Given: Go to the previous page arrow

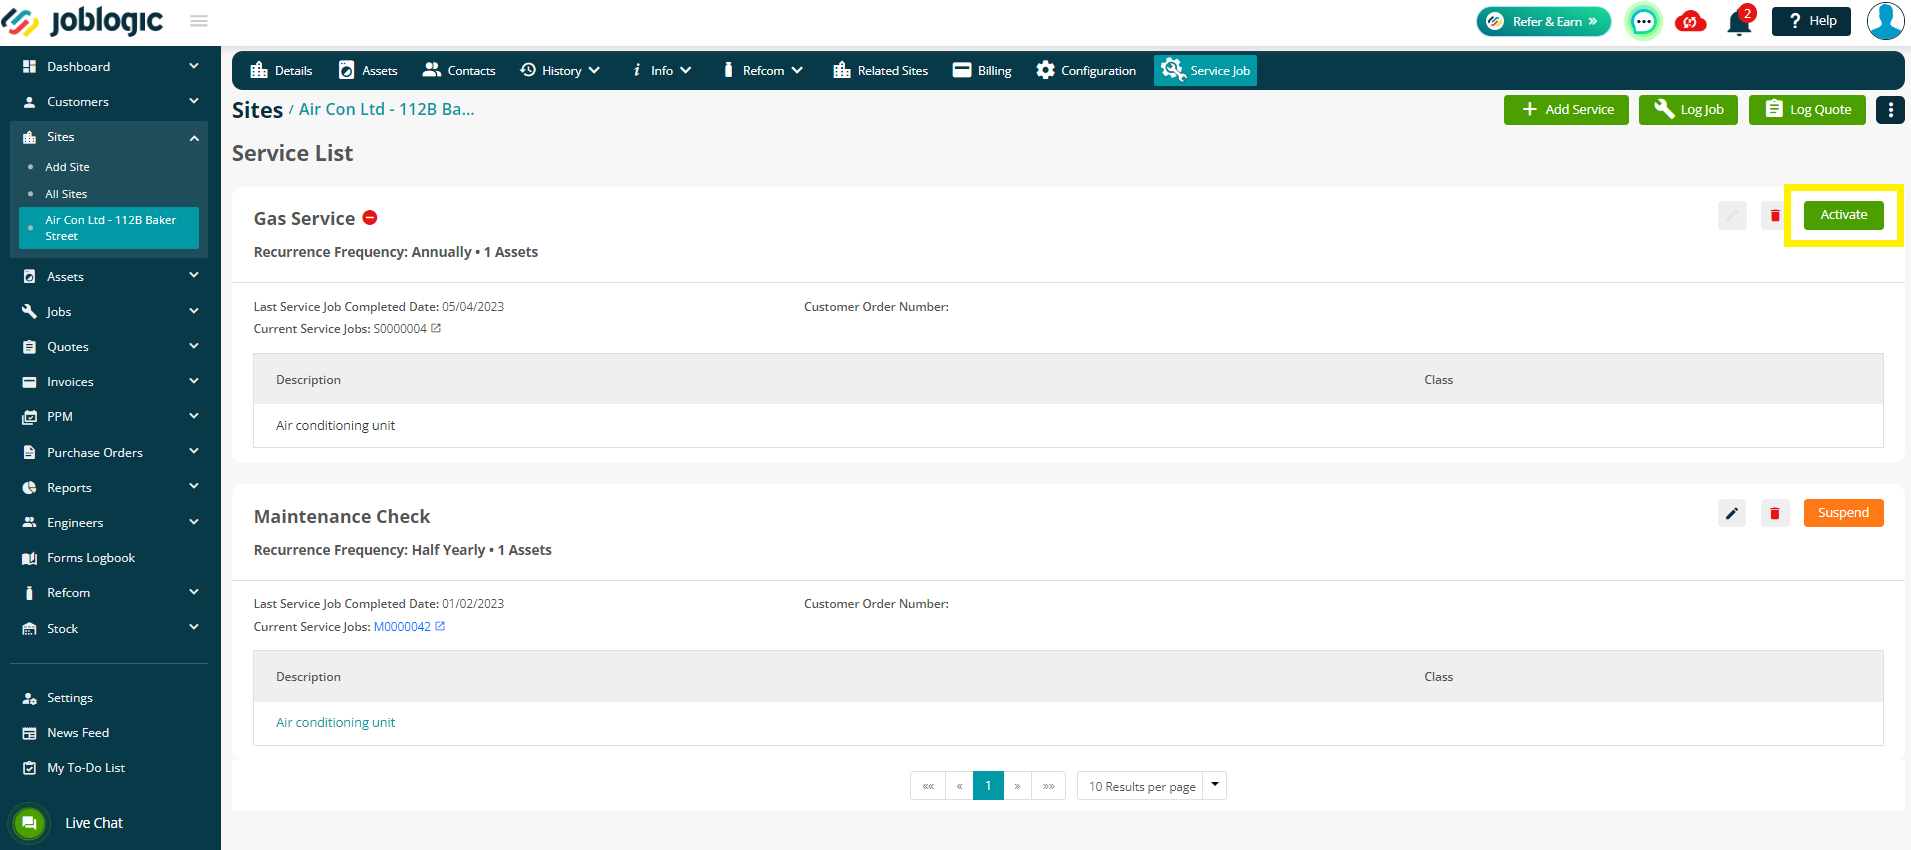Looking at the screenshot, I should point(959,786).
